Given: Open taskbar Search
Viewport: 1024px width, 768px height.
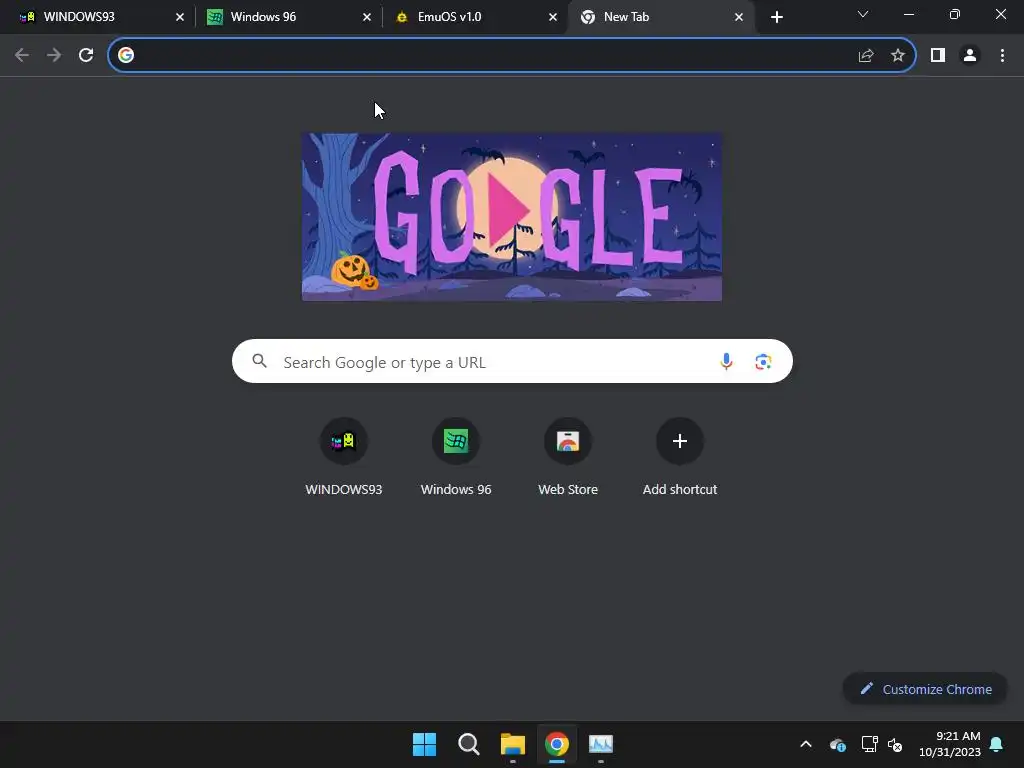Looking at the screenshot, I should (468, 744).
